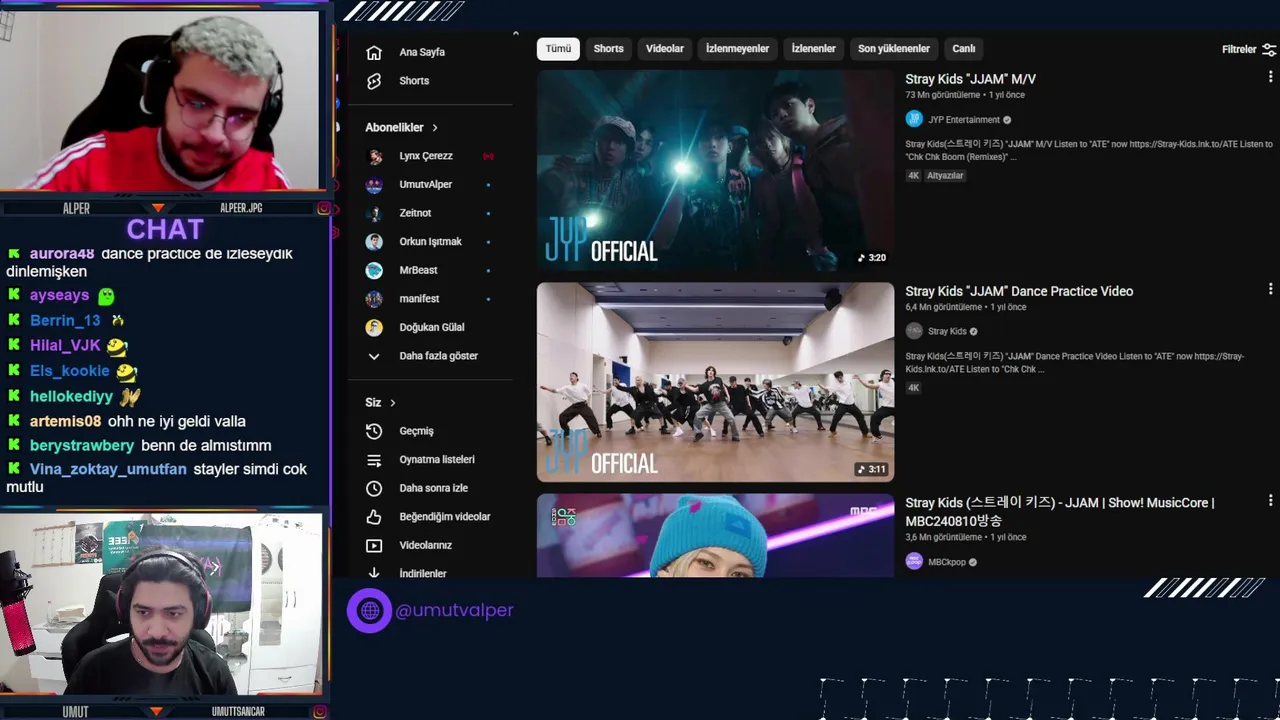Image resolution: width=1280 pixels, height=720 pixels.
Task: Open the Shorts sidebar icon
Action: point(374,81)
